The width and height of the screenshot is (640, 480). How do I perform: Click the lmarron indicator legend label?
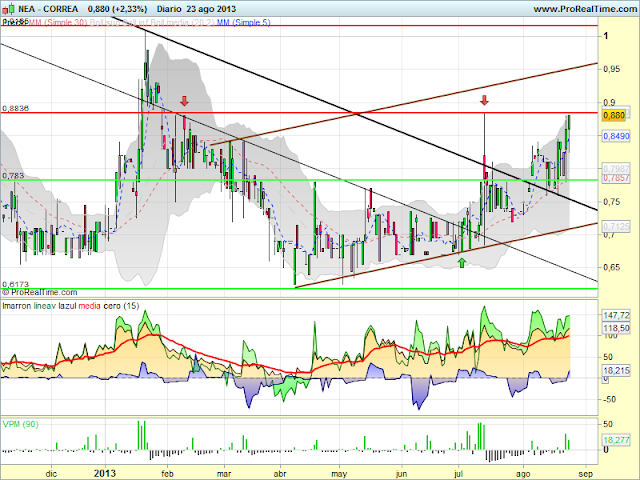[16, 306]
